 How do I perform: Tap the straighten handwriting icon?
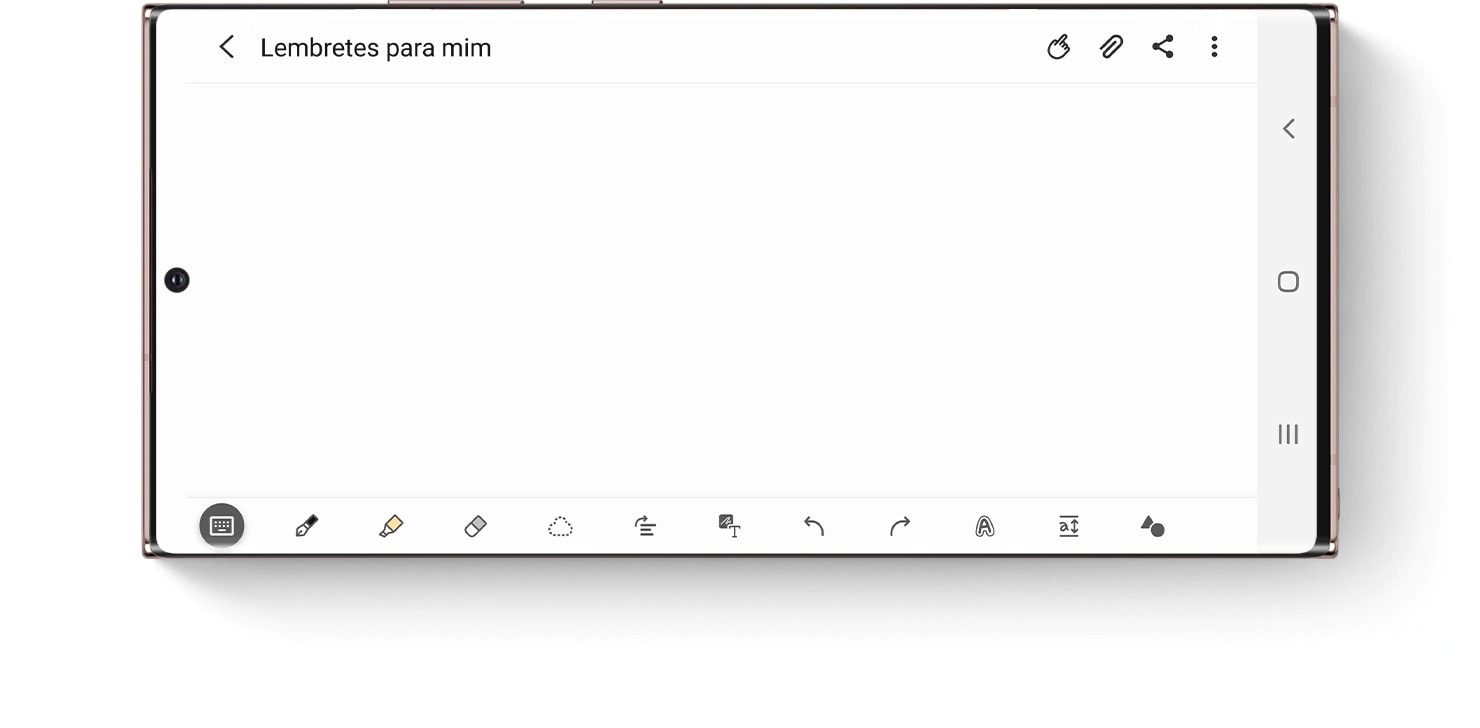tap(645, 526)
